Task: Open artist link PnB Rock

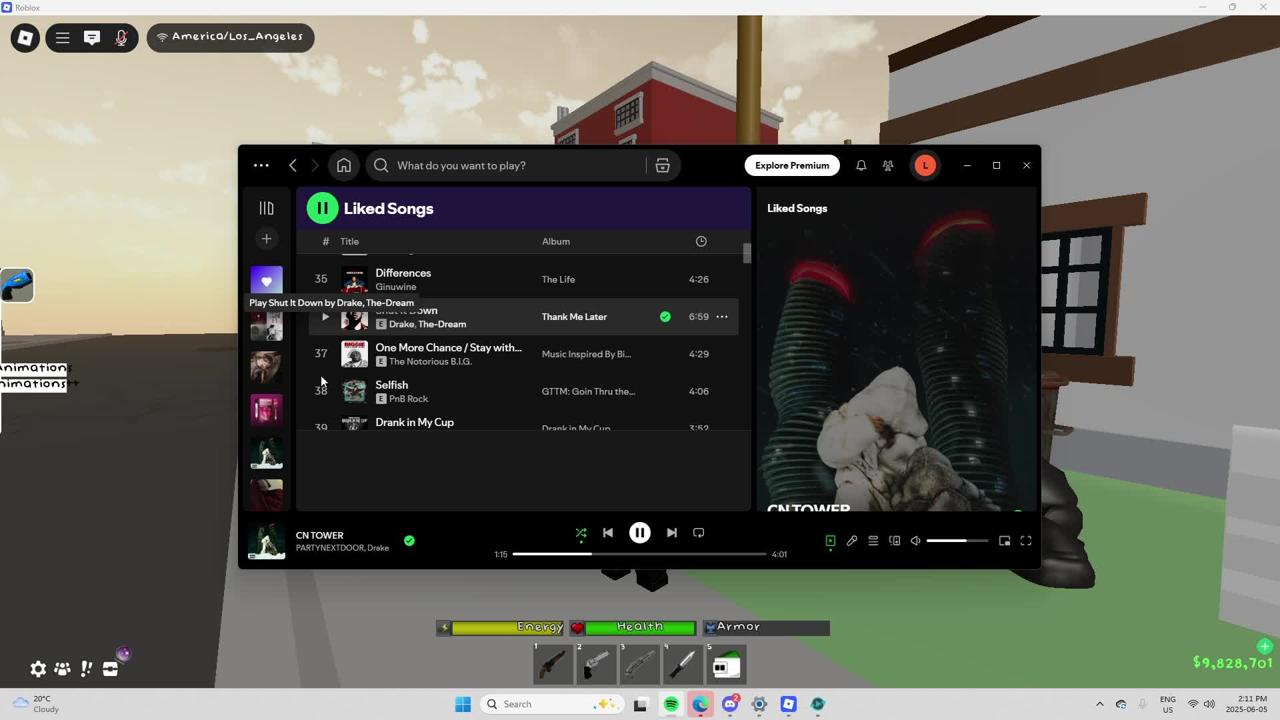Action: point(408,399)
